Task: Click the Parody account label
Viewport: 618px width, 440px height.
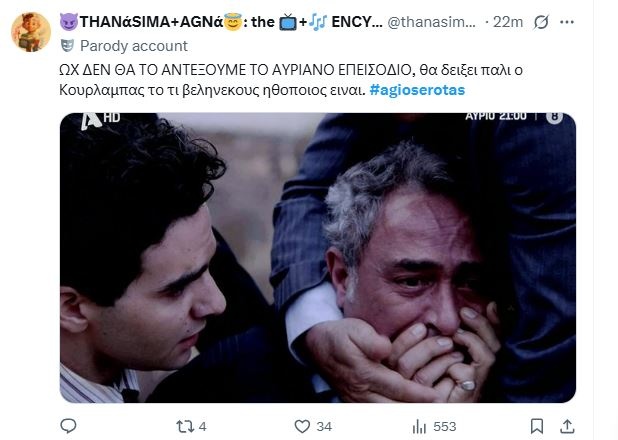Action: [x=134, y=46]
